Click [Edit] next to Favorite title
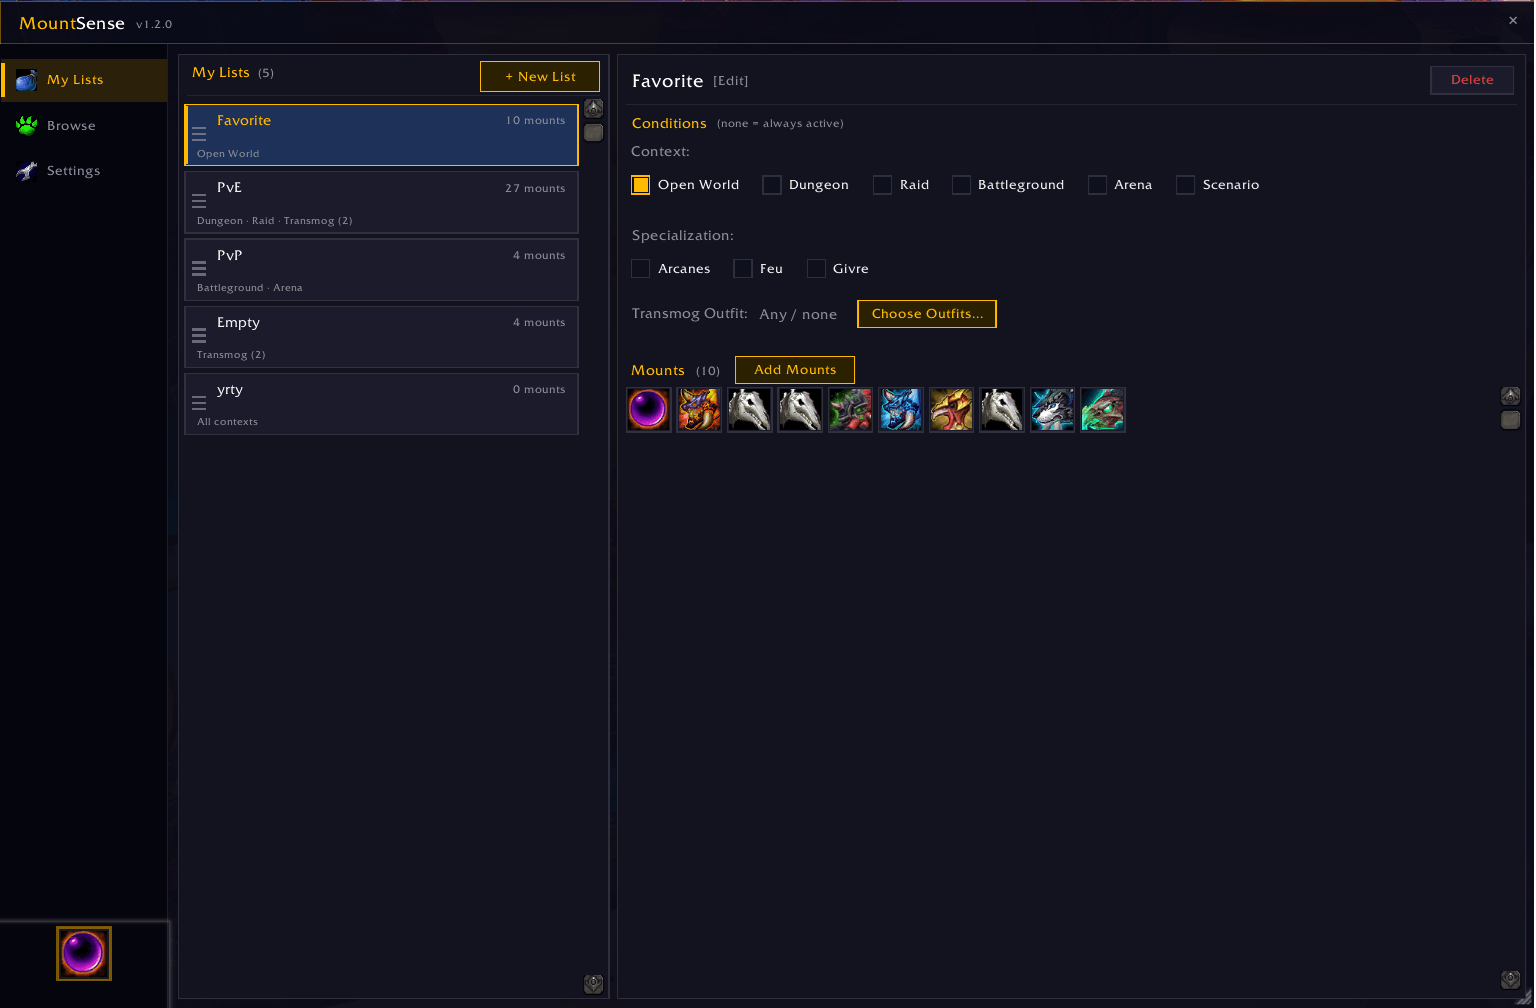The image size is (1536, 1008). tap(730, 81)
